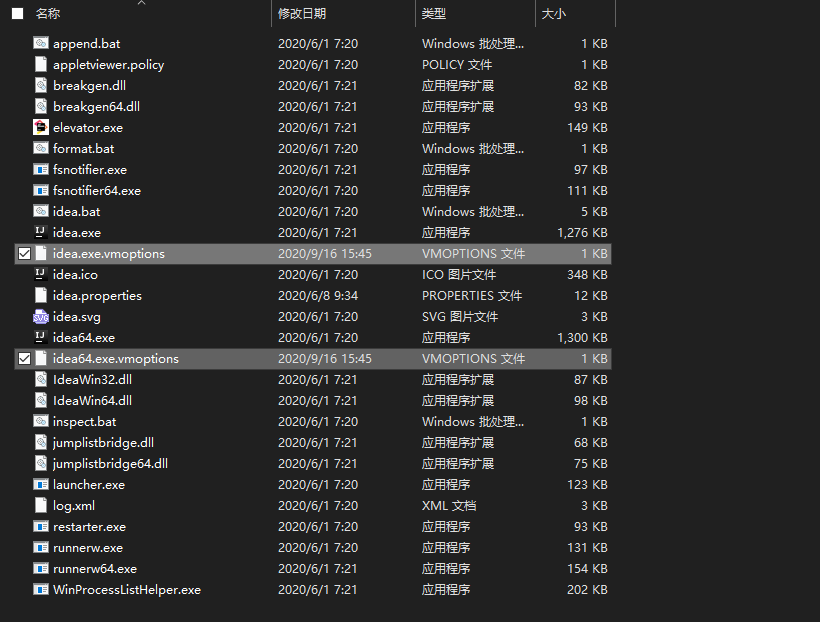Click the jumplistbridge.dll file icon

[41, 443]
